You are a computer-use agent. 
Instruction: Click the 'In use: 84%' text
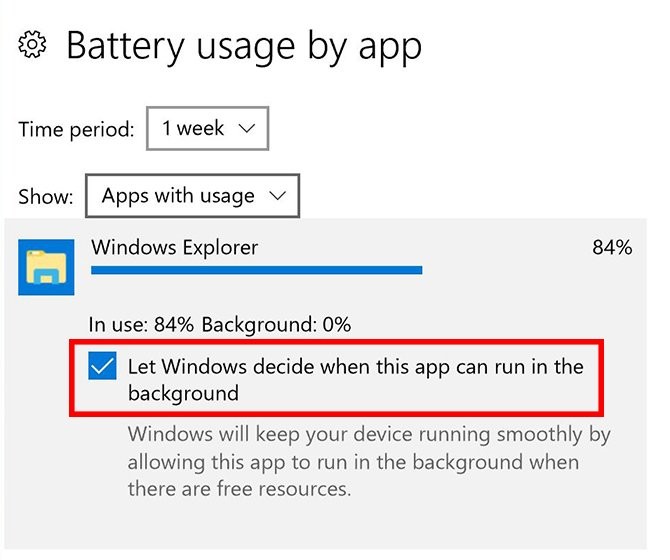pyautogui.click(x=142, y=325)
